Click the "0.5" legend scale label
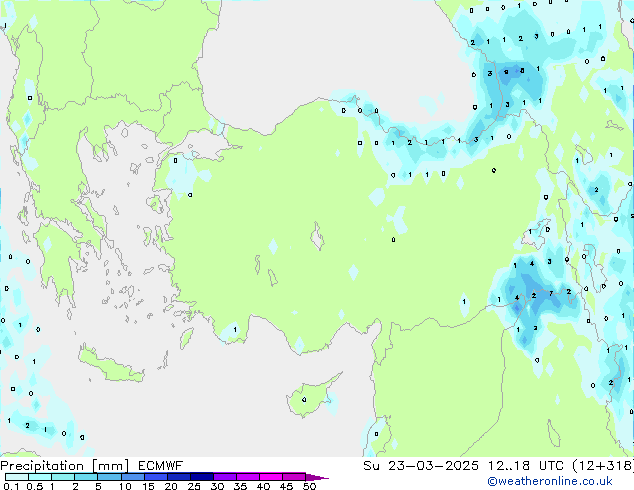Image resolution: width=634 pixels, height=490 pixels. (35, 486)
